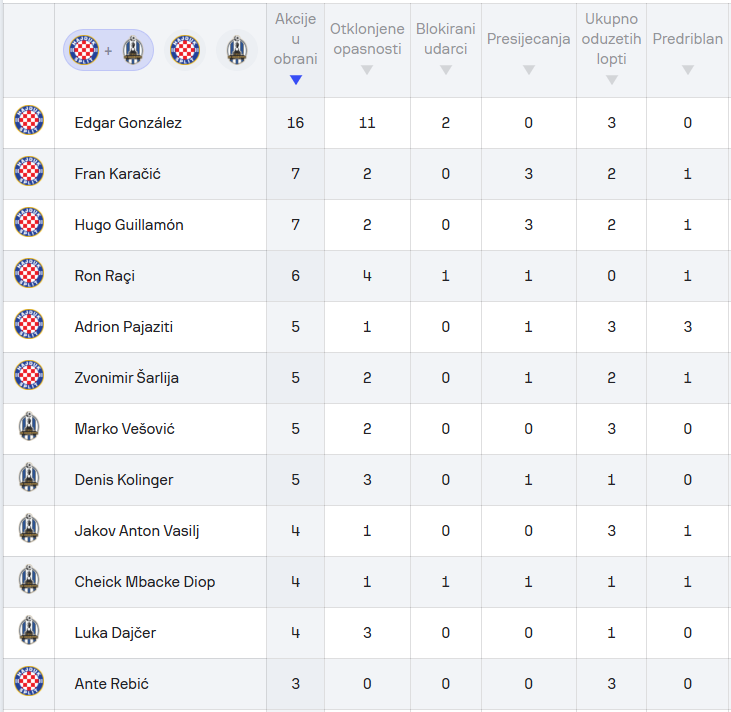This screenshot has height=712, width=731.
Task: Select Zvonimir Šarlija table row name
Action: point(127,378)
